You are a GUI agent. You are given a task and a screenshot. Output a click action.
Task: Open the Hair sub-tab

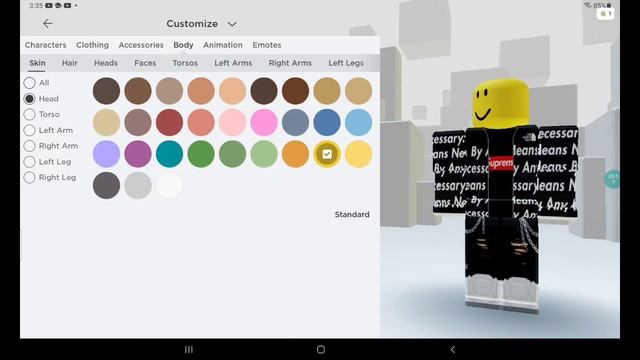(69, 63)
